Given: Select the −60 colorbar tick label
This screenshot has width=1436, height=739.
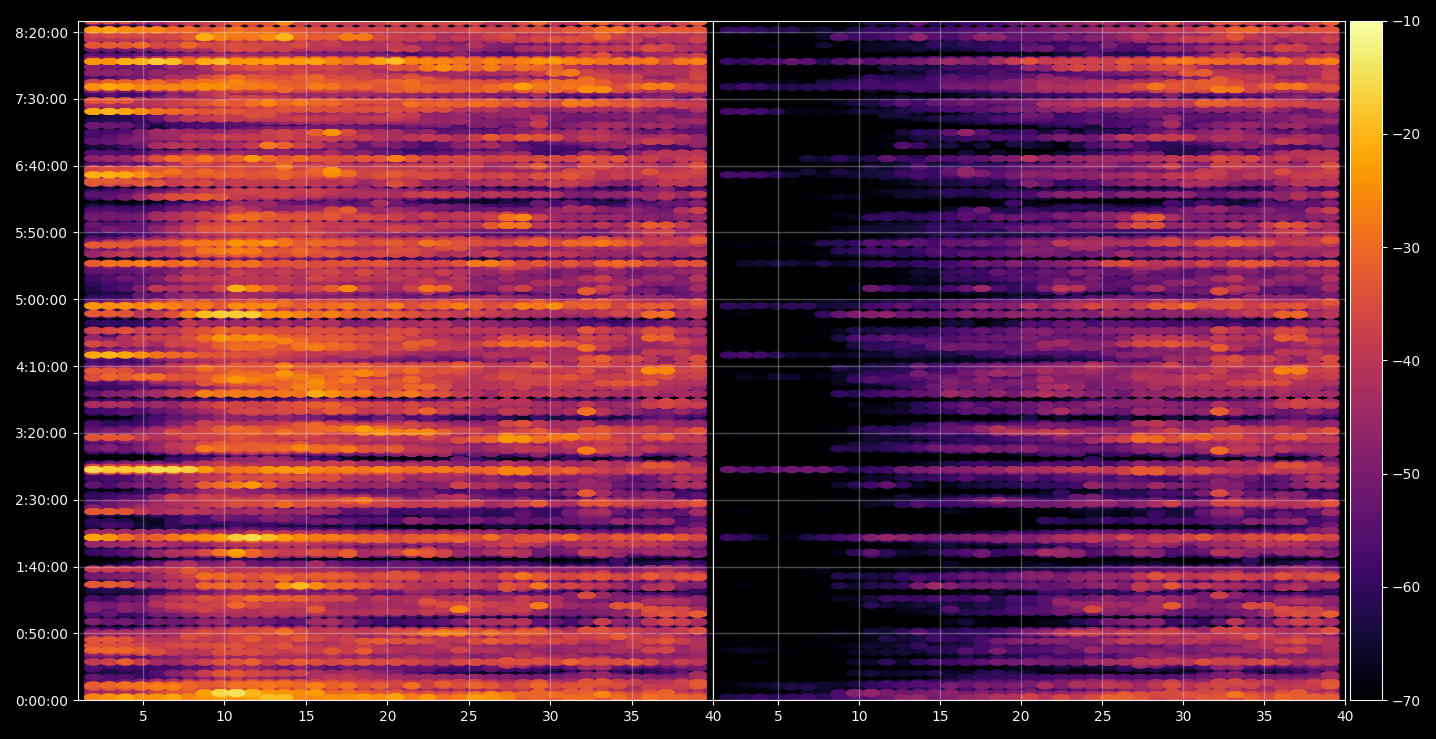Looking at the screenshot, I should tap(1405, 586).
